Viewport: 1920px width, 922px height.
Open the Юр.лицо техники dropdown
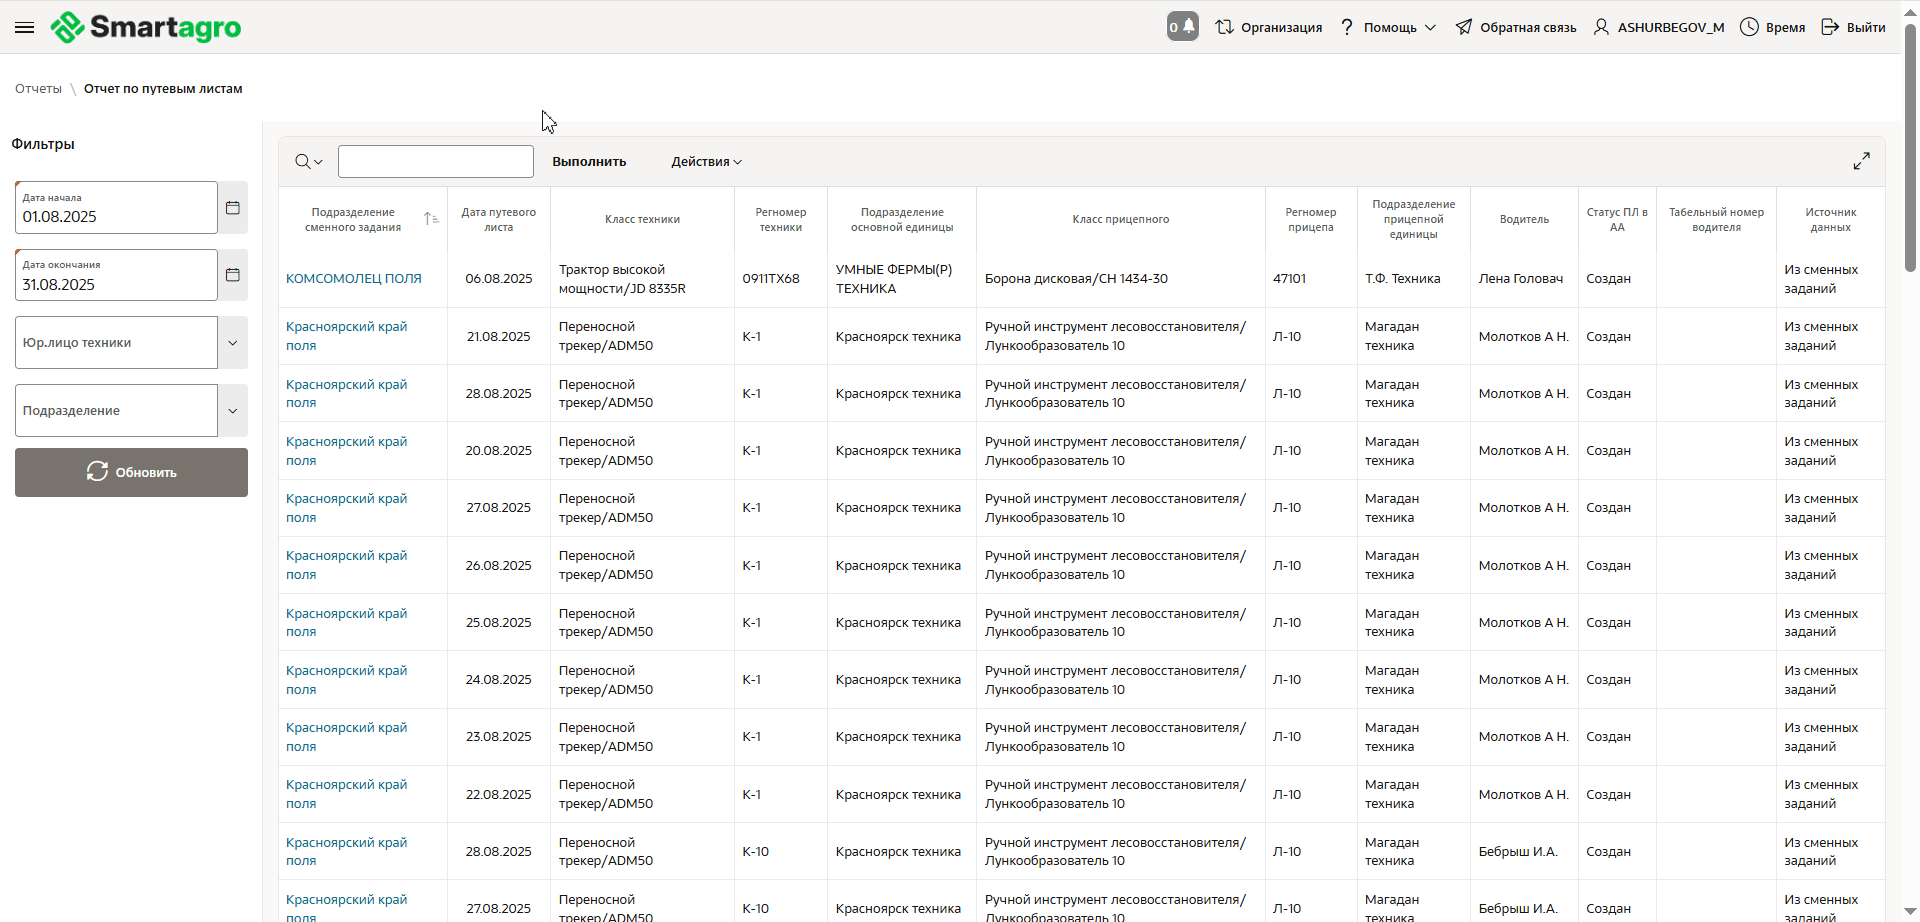tap(232, 343)
